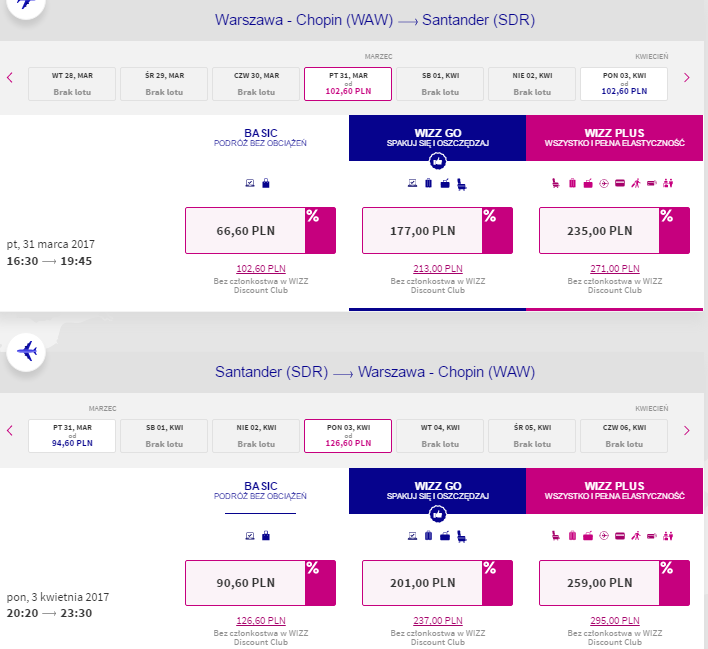Click refund card icon under return WIZZ PLUS

click(620, 536)
